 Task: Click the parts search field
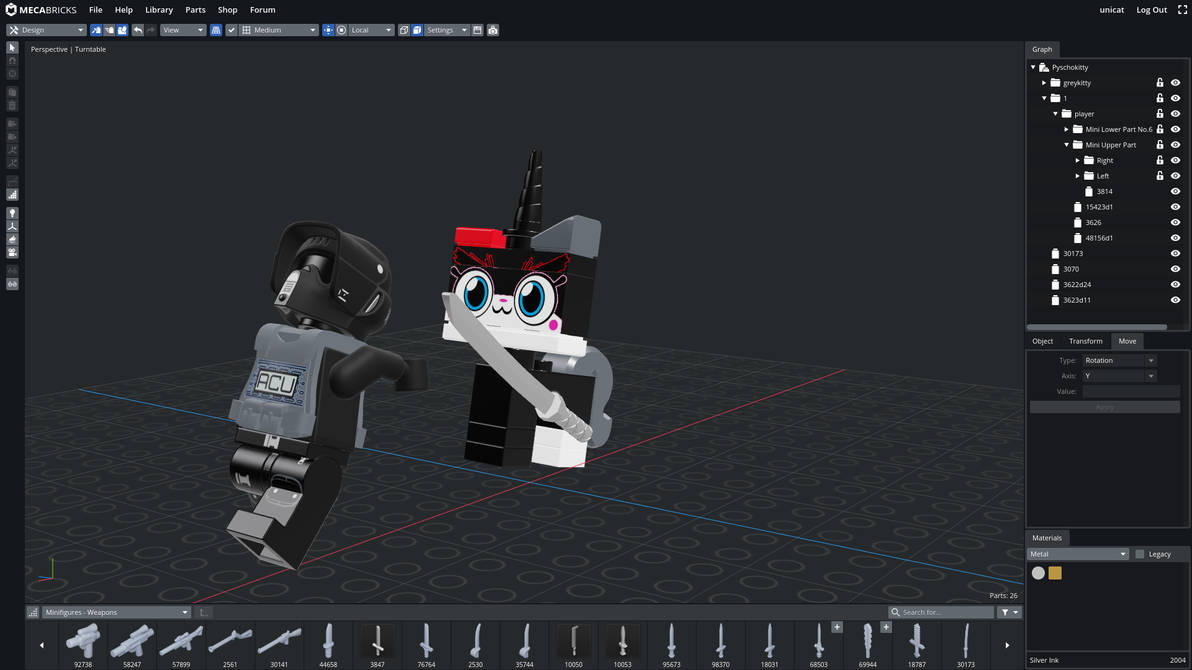tap(941, 612)
